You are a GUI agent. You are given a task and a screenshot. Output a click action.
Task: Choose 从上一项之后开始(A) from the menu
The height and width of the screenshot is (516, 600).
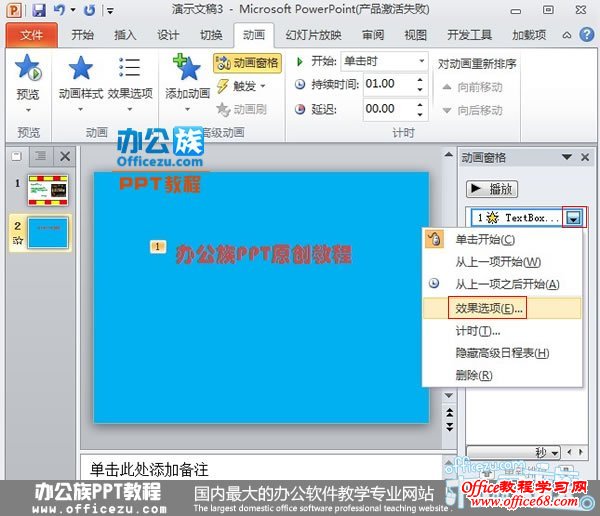[x=502, y=284]
